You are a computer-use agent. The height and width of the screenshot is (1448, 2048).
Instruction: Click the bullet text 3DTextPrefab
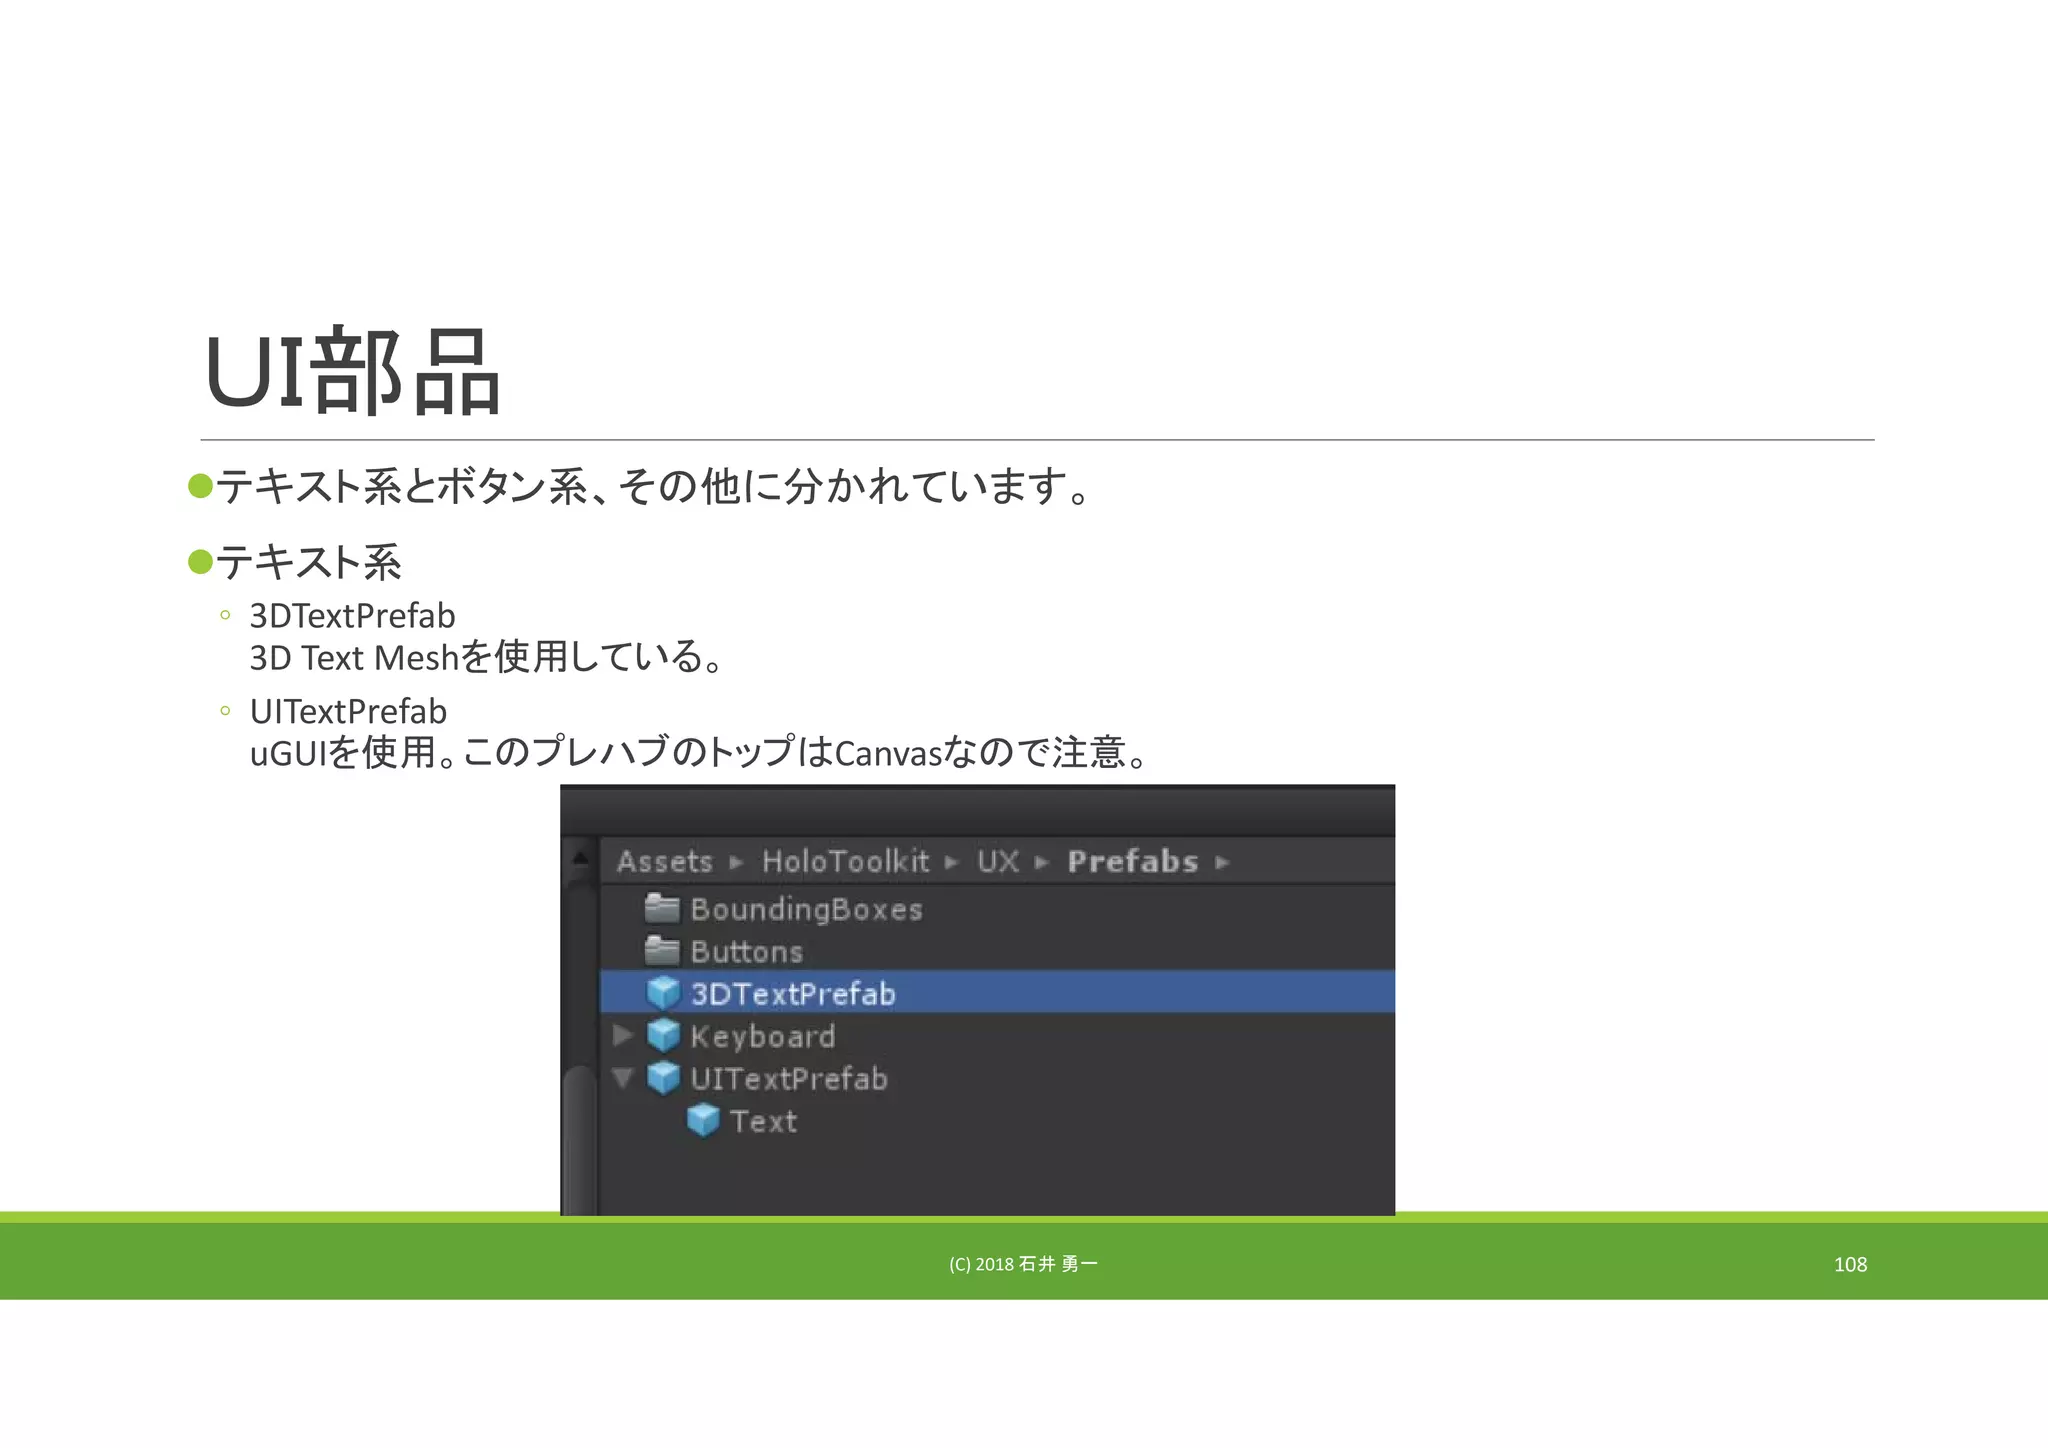[x=352, y=615]
